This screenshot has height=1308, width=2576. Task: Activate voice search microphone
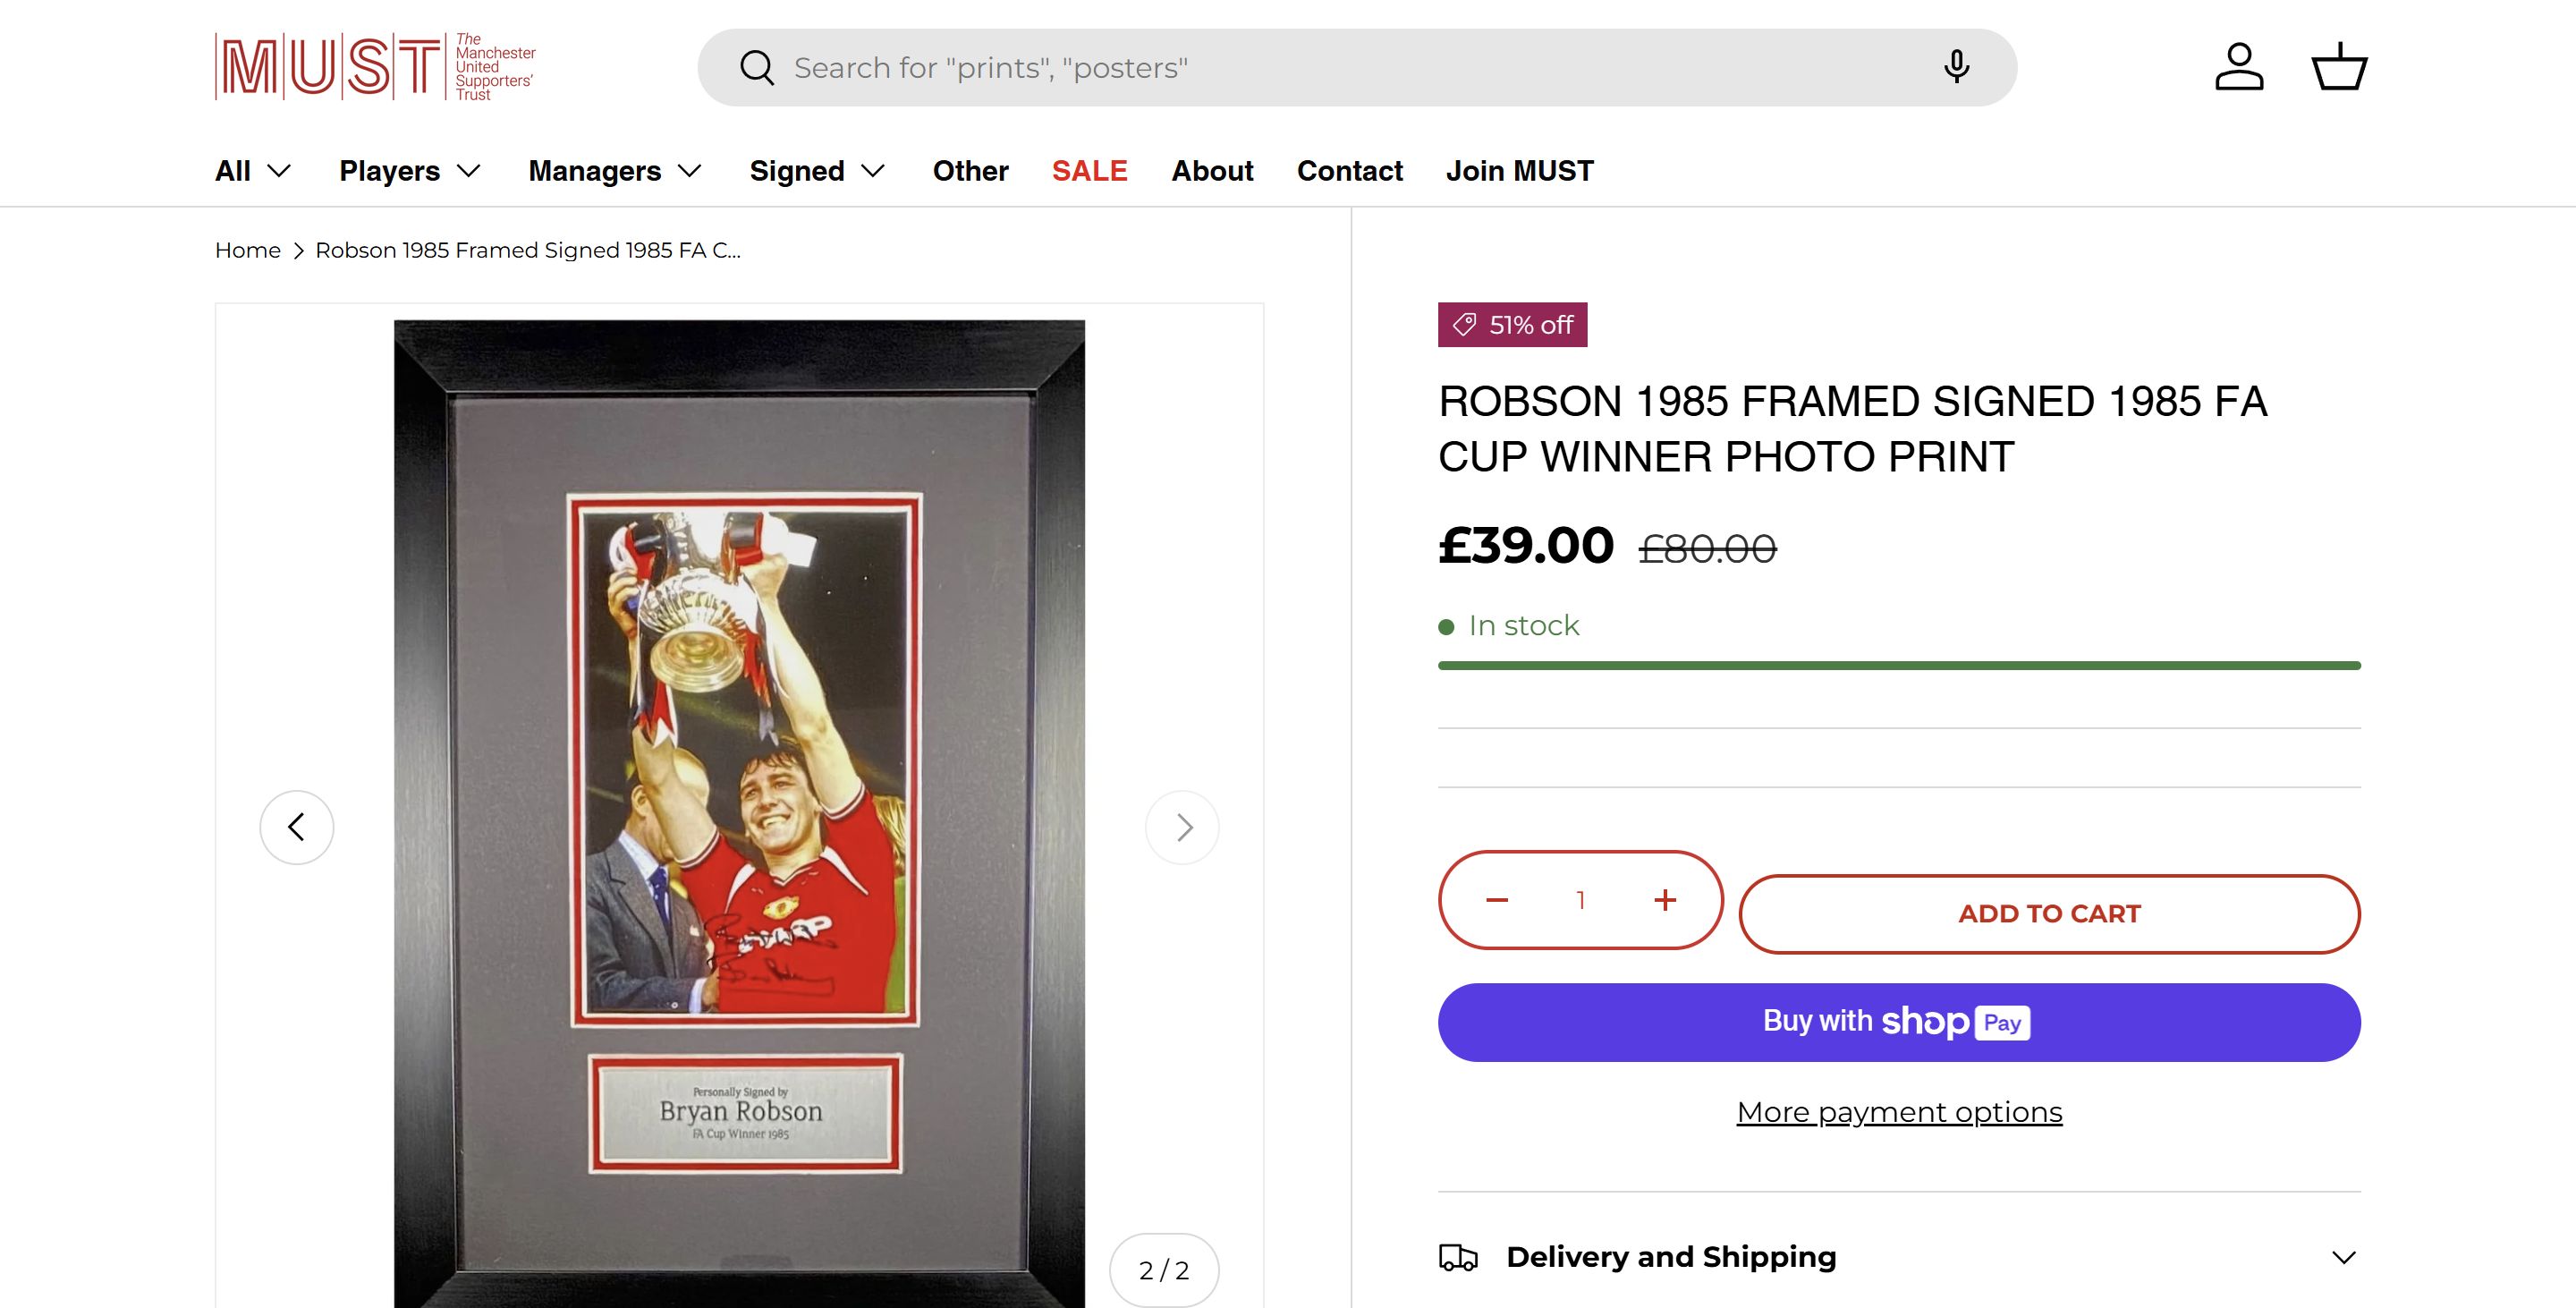(x=1956, y=67)
